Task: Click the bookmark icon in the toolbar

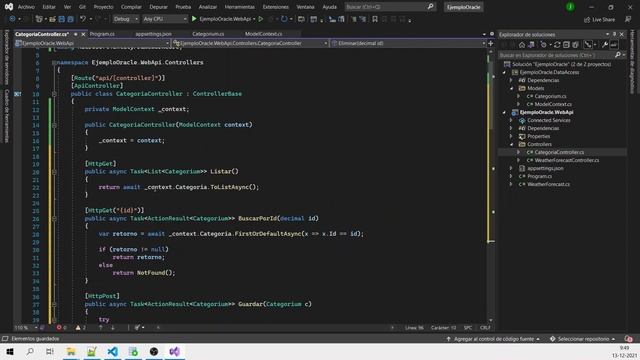Action: [375, 19]
